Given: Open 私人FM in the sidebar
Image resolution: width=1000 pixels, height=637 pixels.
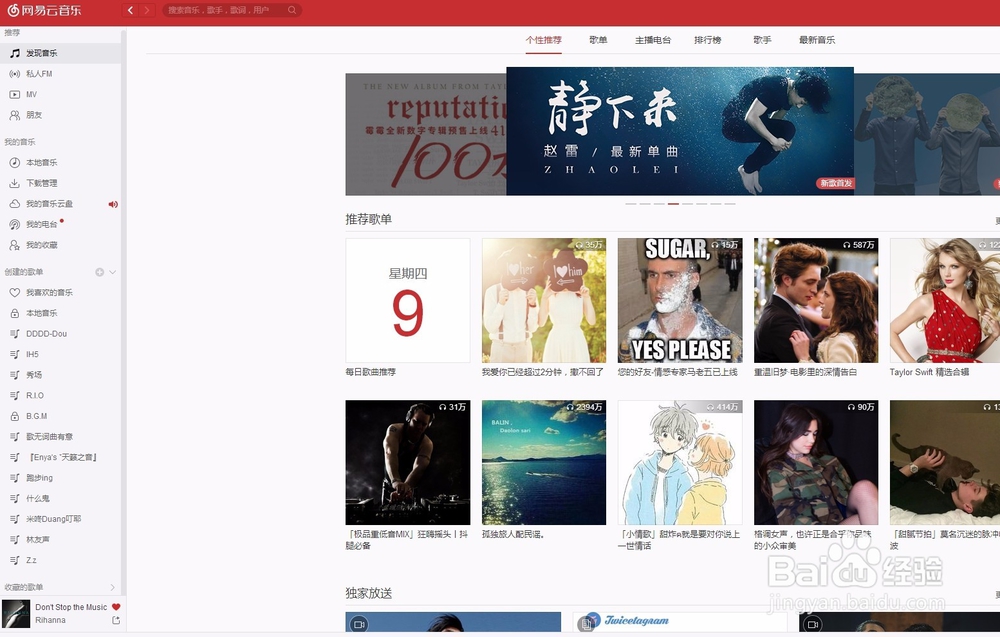Looking at the screenshot, I should [40, 73].
